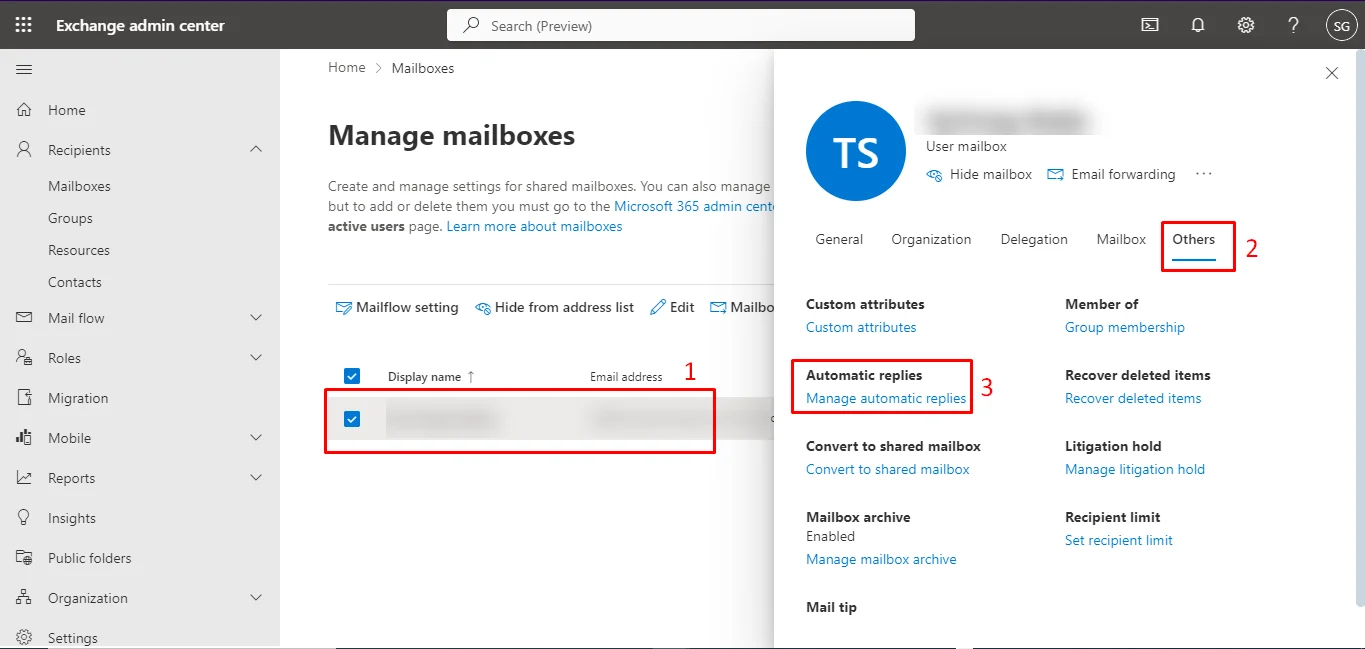Screen dimensions: 1365x649
Task: Click Manage mailbox archive link
Action: 881,560
